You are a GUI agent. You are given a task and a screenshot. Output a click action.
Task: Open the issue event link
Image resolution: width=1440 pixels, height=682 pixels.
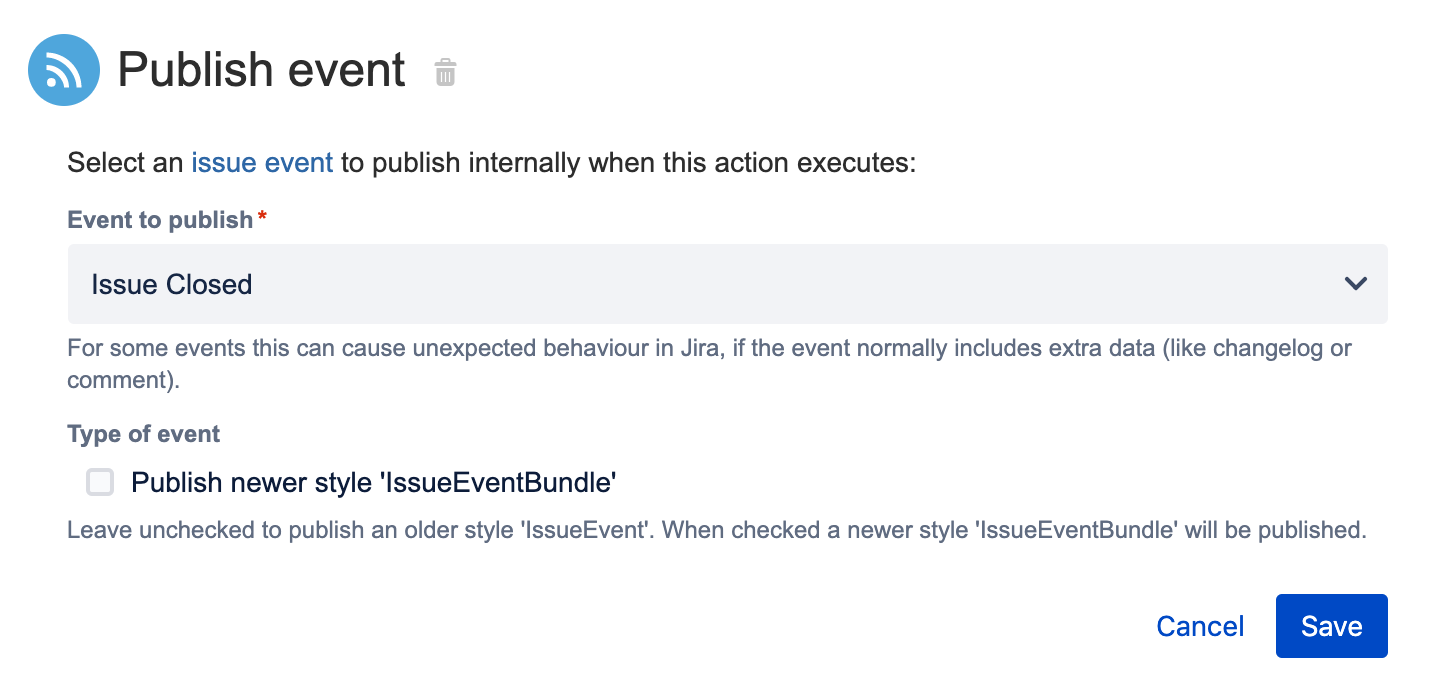click(262, 162)
